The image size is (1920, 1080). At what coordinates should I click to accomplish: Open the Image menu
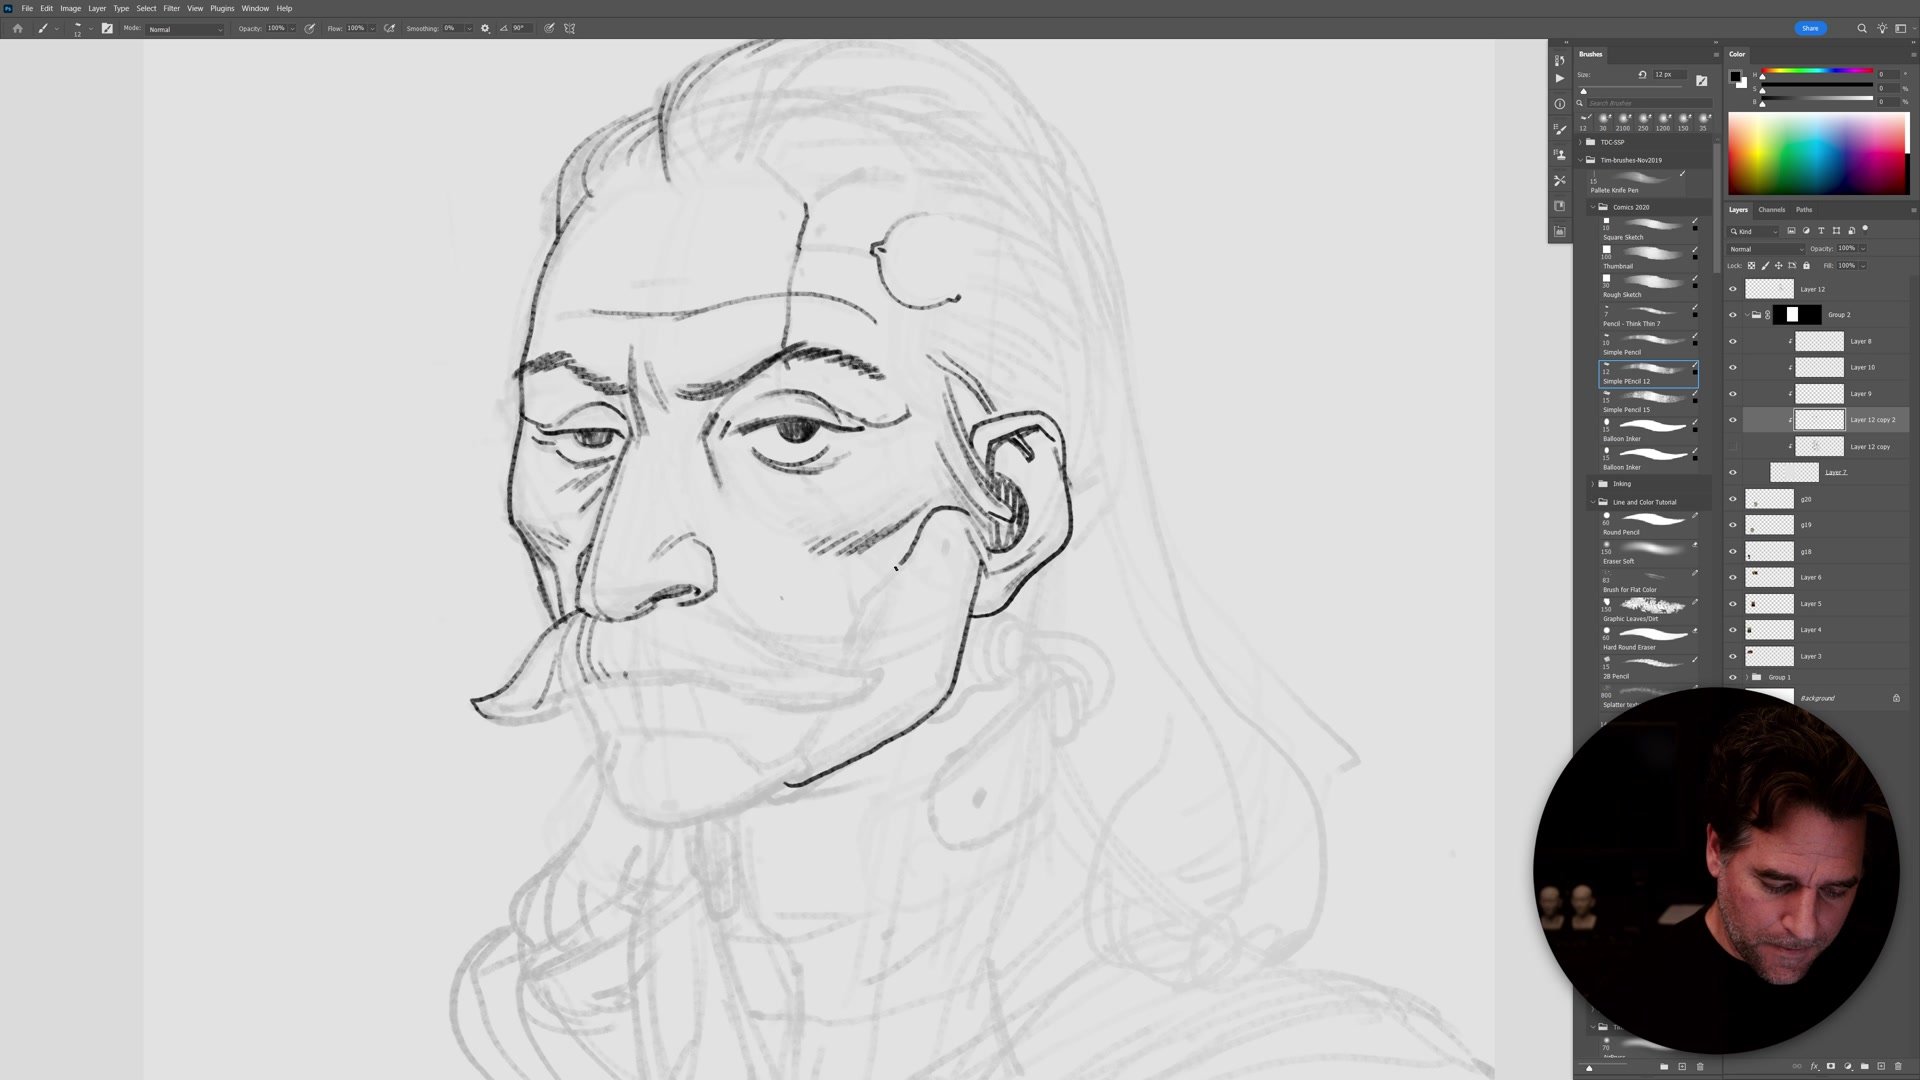click(x=70, y=8)
